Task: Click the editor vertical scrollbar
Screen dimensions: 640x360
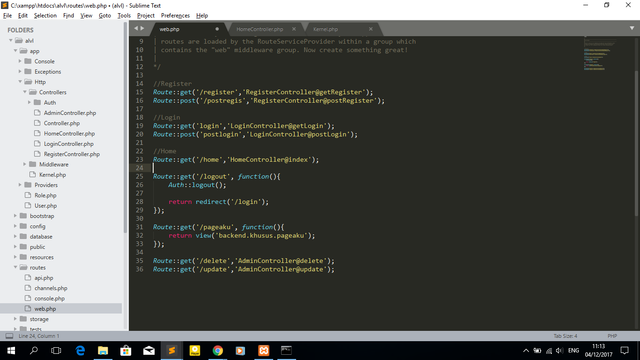Action: click(637, 143)
